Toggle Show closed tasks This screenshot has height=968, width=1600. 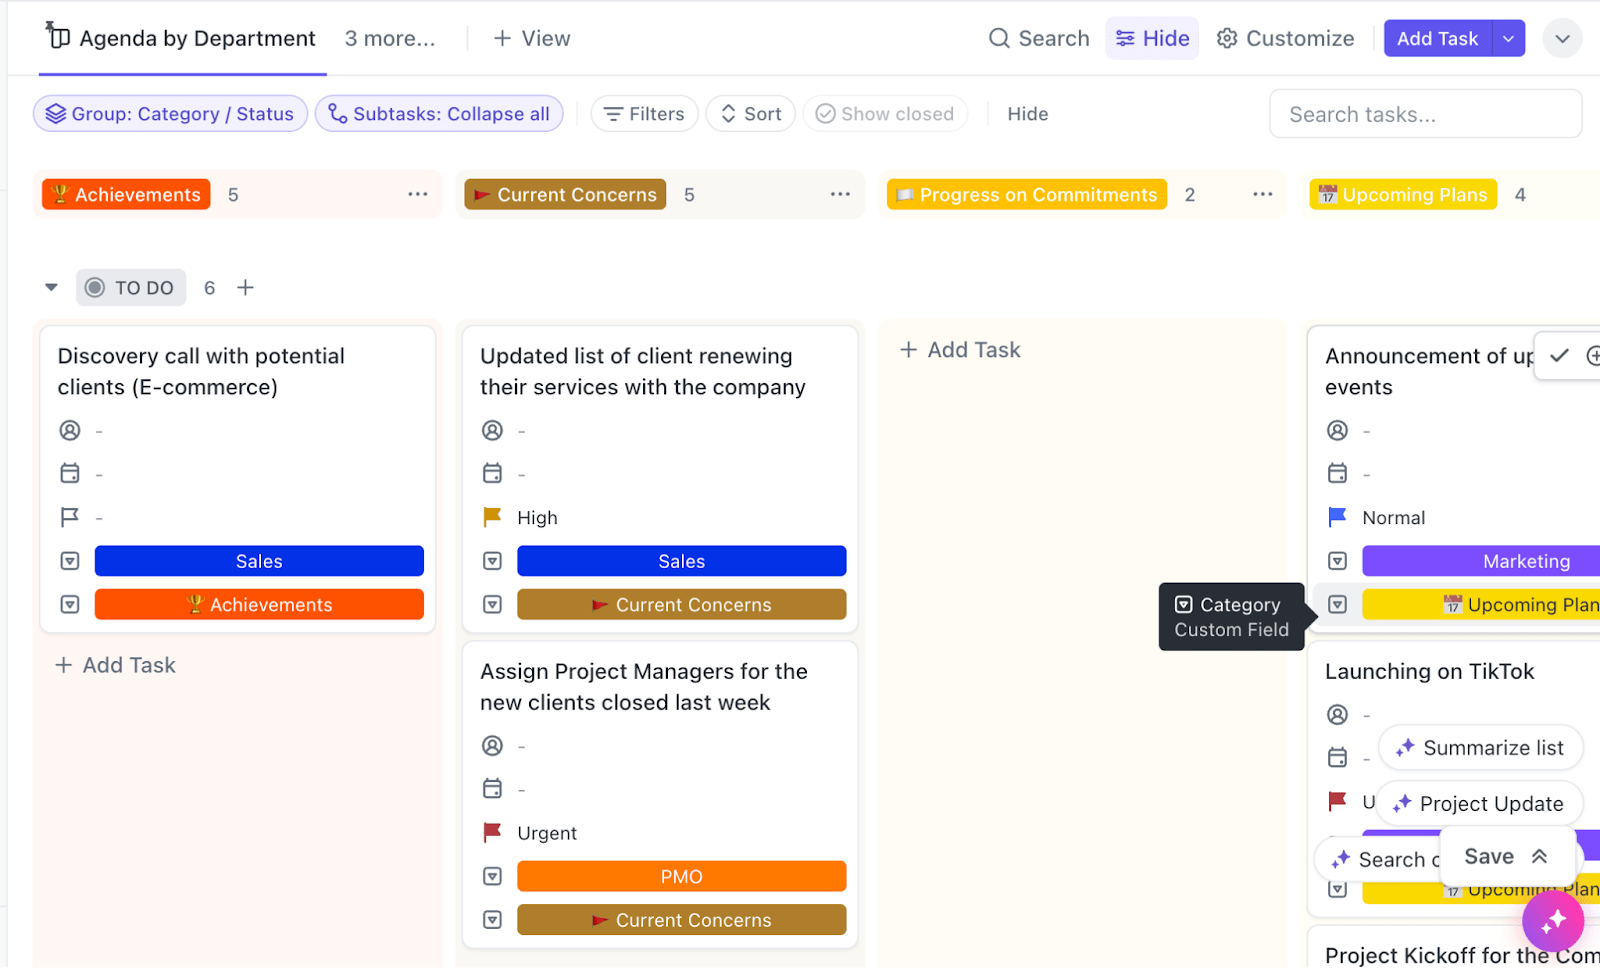click(885, 114)
